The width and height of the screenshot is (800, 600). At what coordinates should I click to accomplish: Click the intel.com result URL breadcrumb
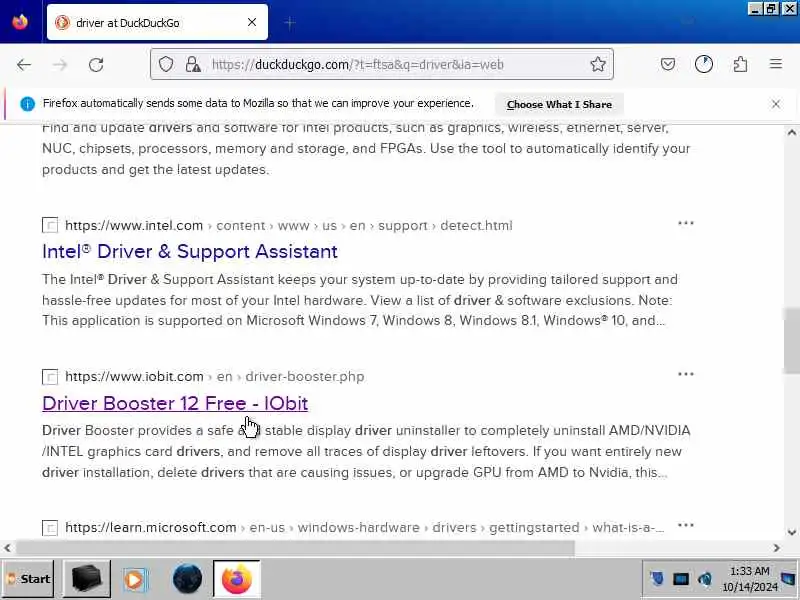click(289, 226)
